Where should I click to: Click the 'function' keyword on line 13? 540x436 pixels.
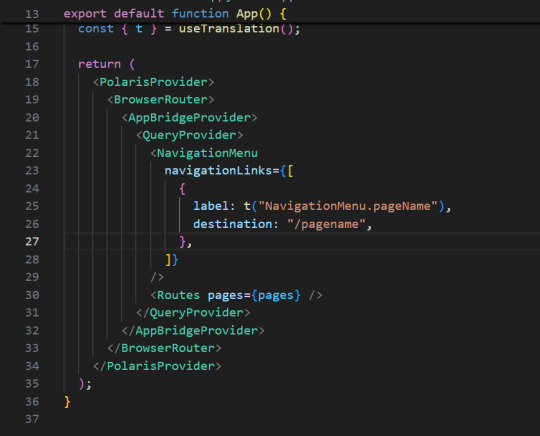point(200,14)
